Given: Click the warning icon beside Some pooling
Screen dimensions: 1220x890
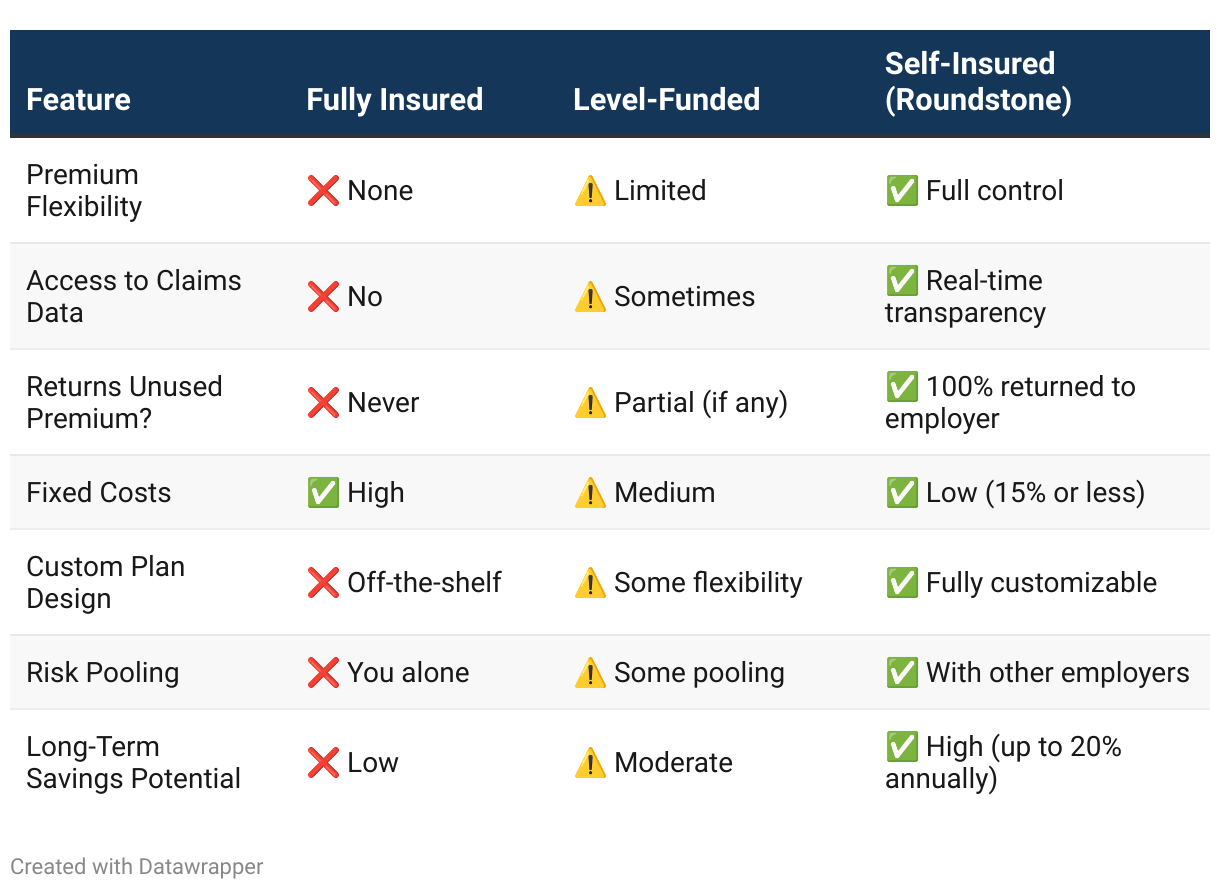Looking at the screenshot, I should (x=590, y=673).
